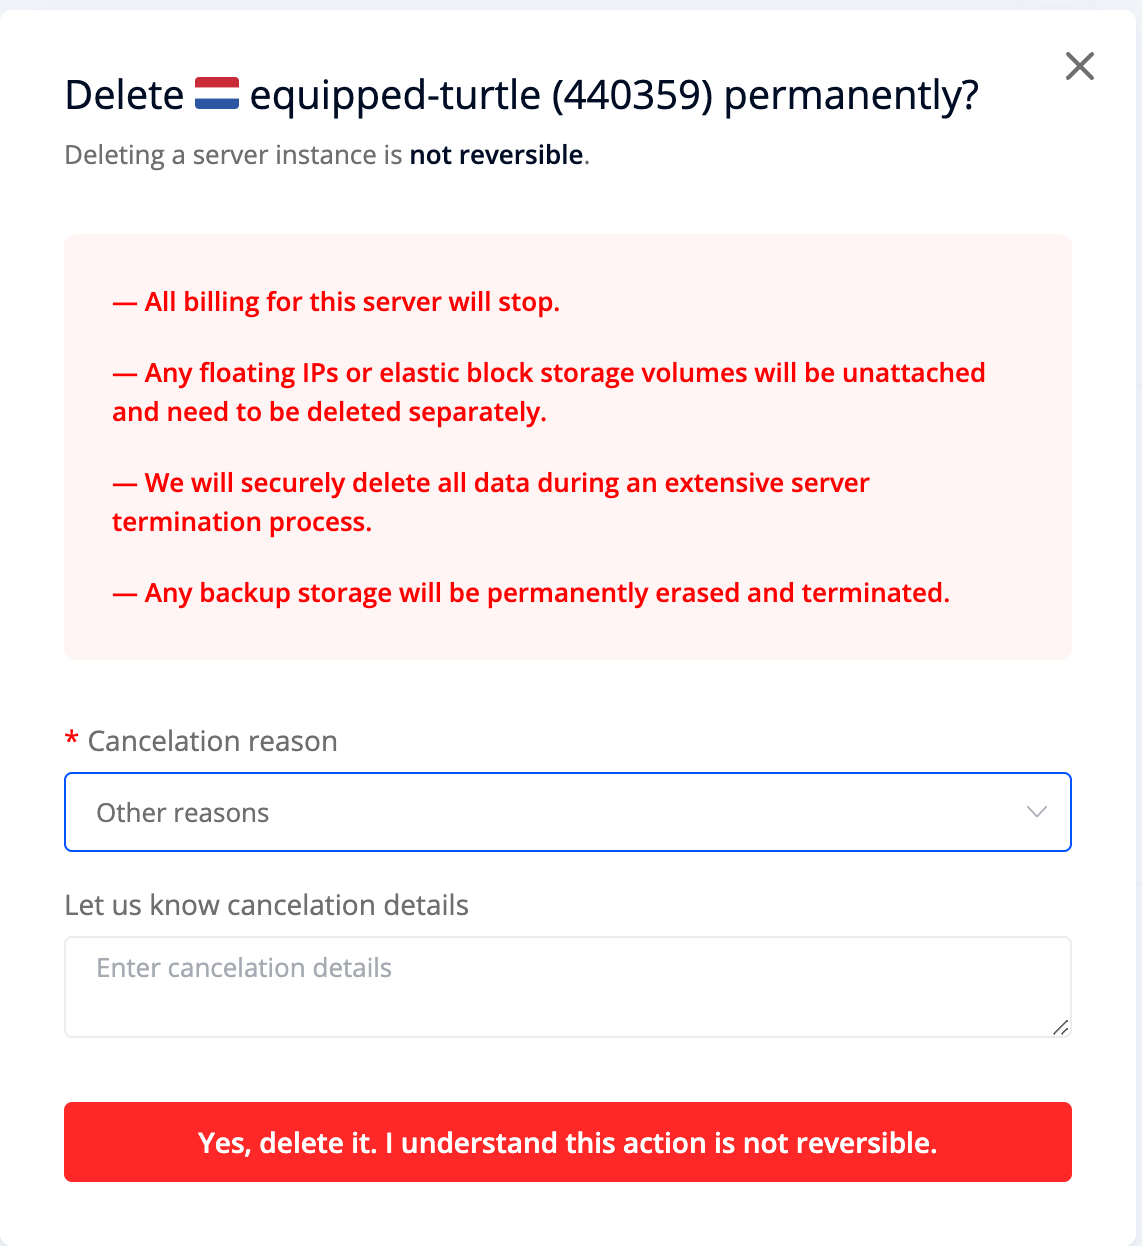Image resolution: width=1142 pixels, height=1246 pixels.
Task: Click the Cancelation reason field label
Action: tap(212, 741)
